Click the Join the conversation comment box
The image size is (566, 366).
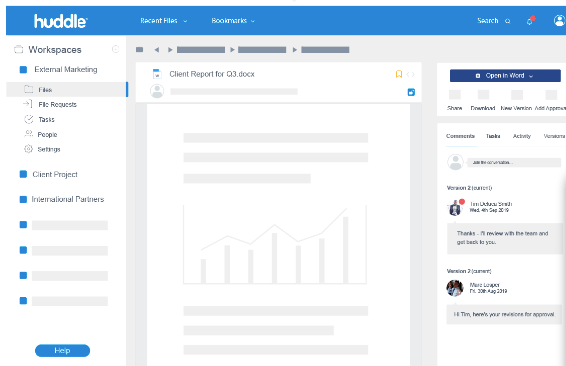(514, 162)
